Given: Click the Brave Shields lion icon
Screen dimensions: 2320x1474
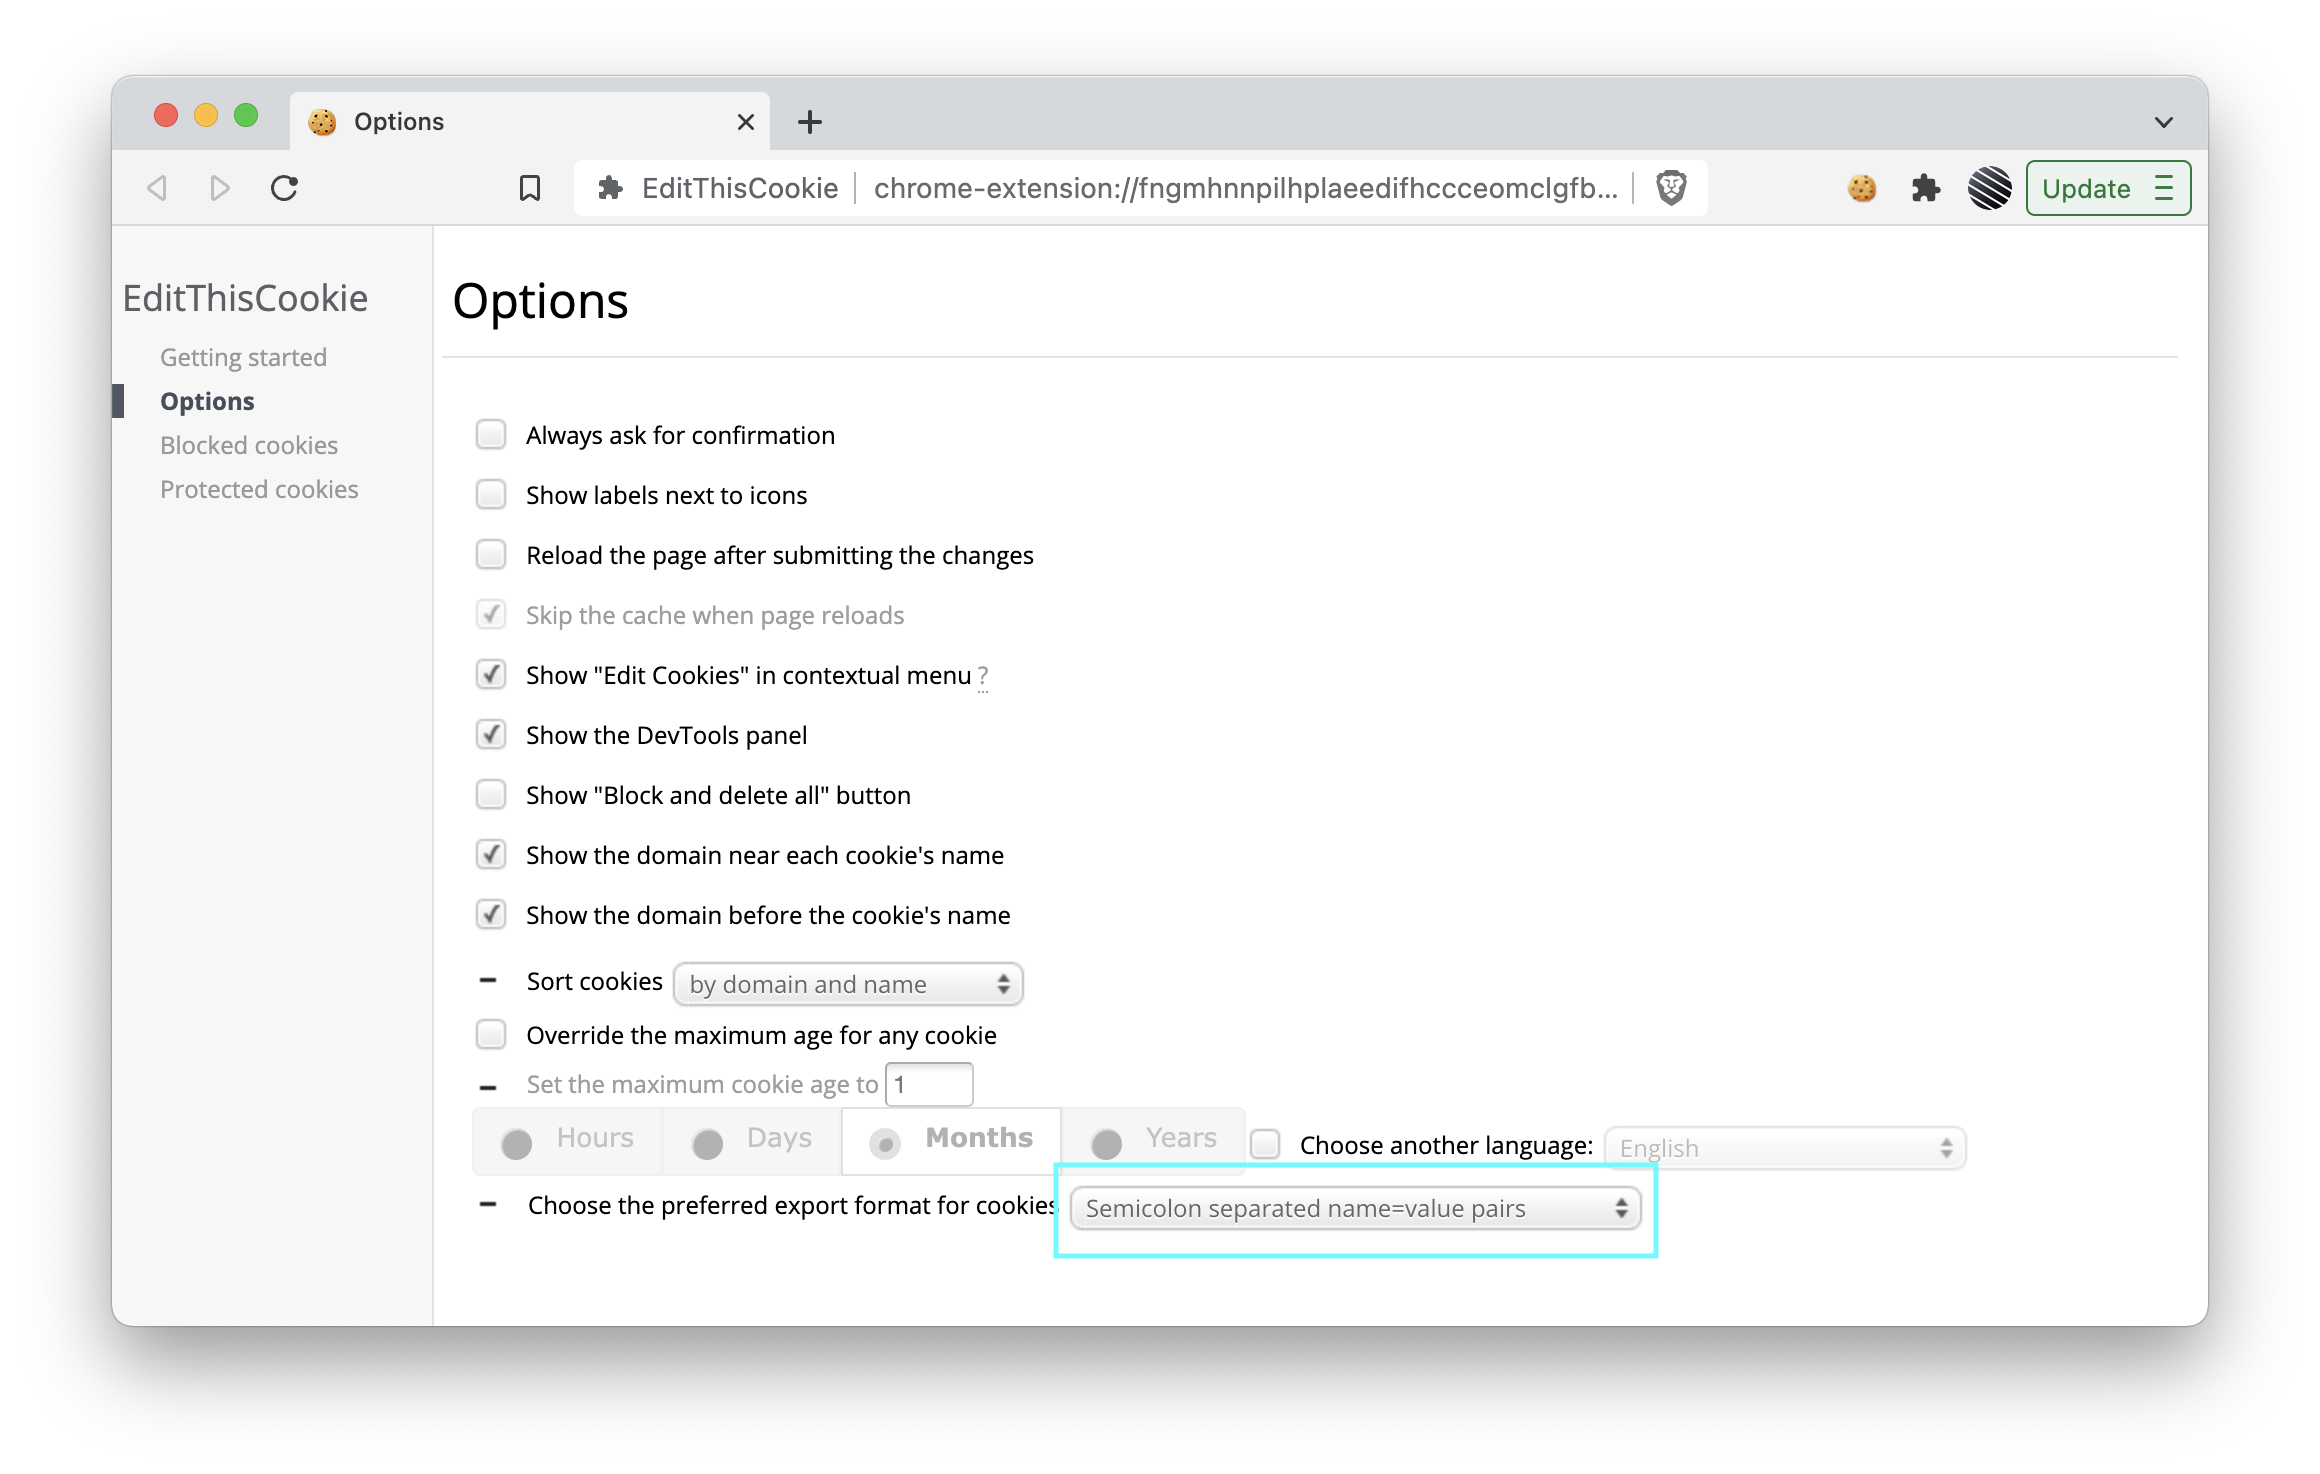Looking at the screenshot, I should click(1671, 188).
